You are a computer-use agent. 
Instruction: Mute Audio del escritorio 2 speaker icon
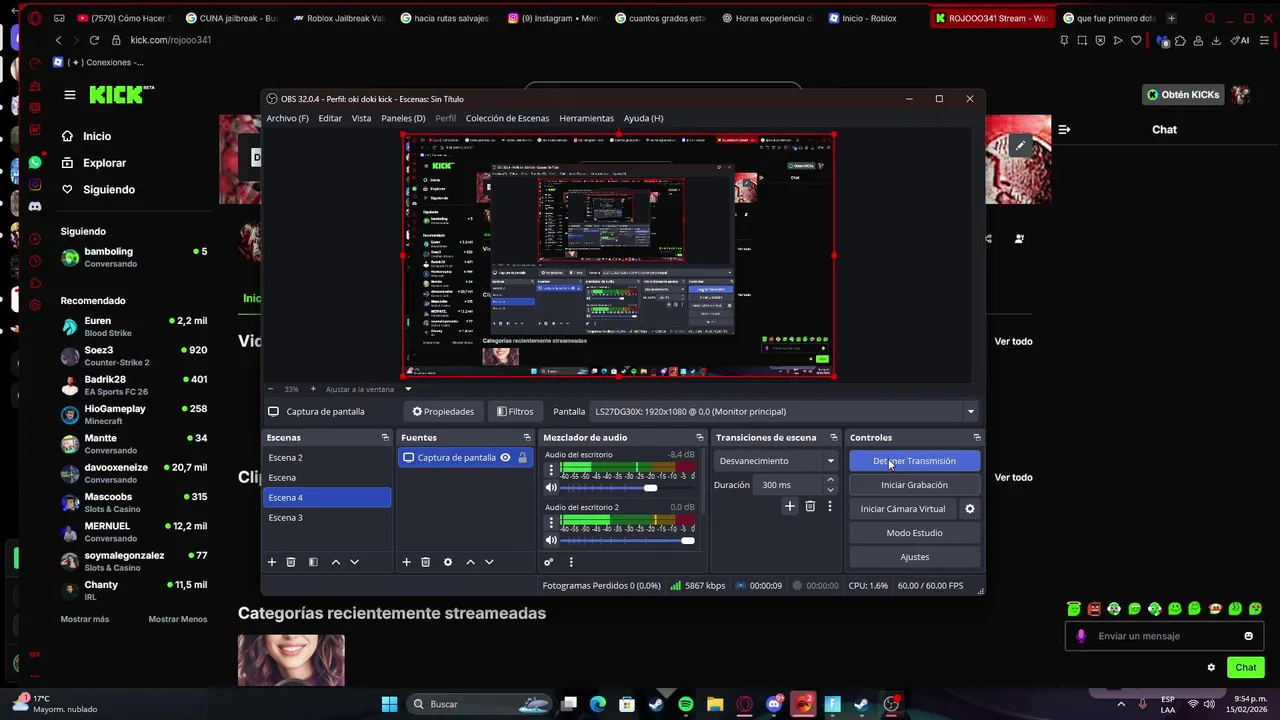tap(551, 541)
